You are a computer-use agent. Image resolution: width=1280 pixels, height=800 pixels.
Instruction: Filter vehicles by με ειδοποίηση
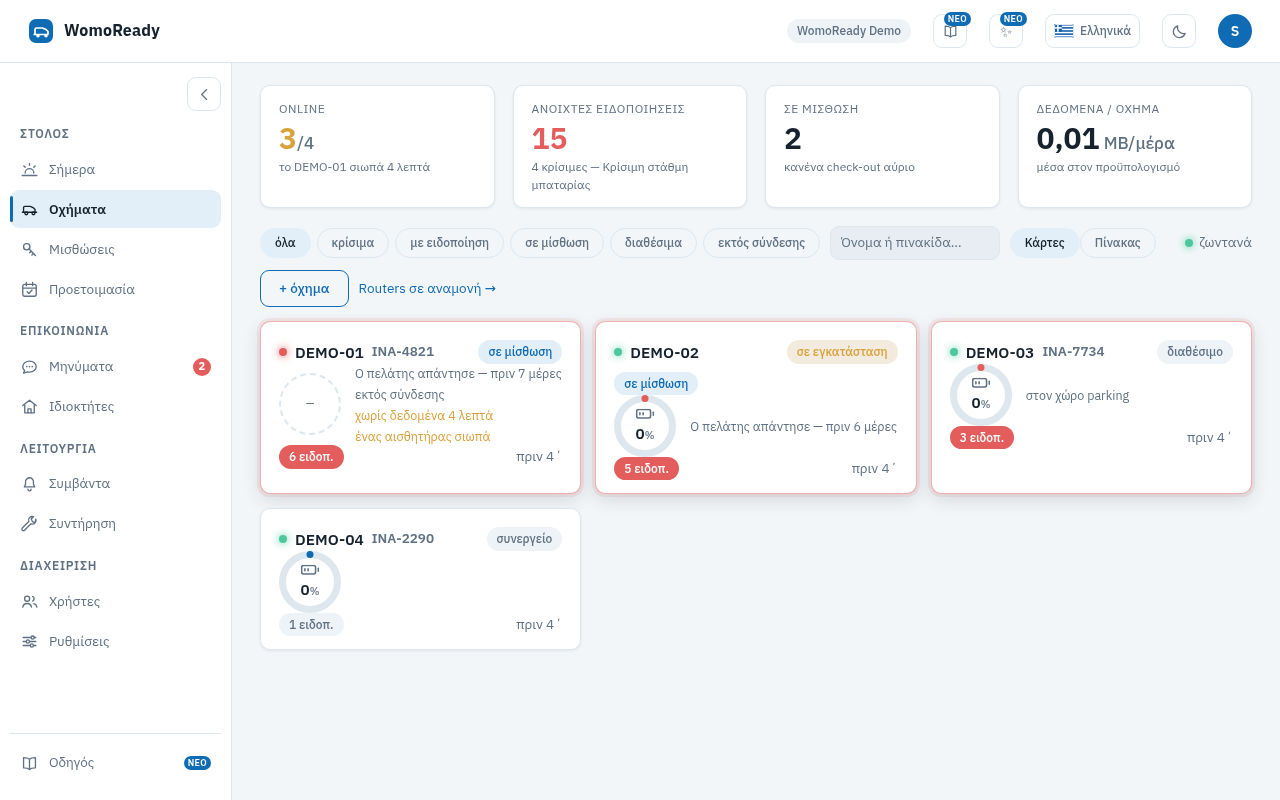click(449, 243)
